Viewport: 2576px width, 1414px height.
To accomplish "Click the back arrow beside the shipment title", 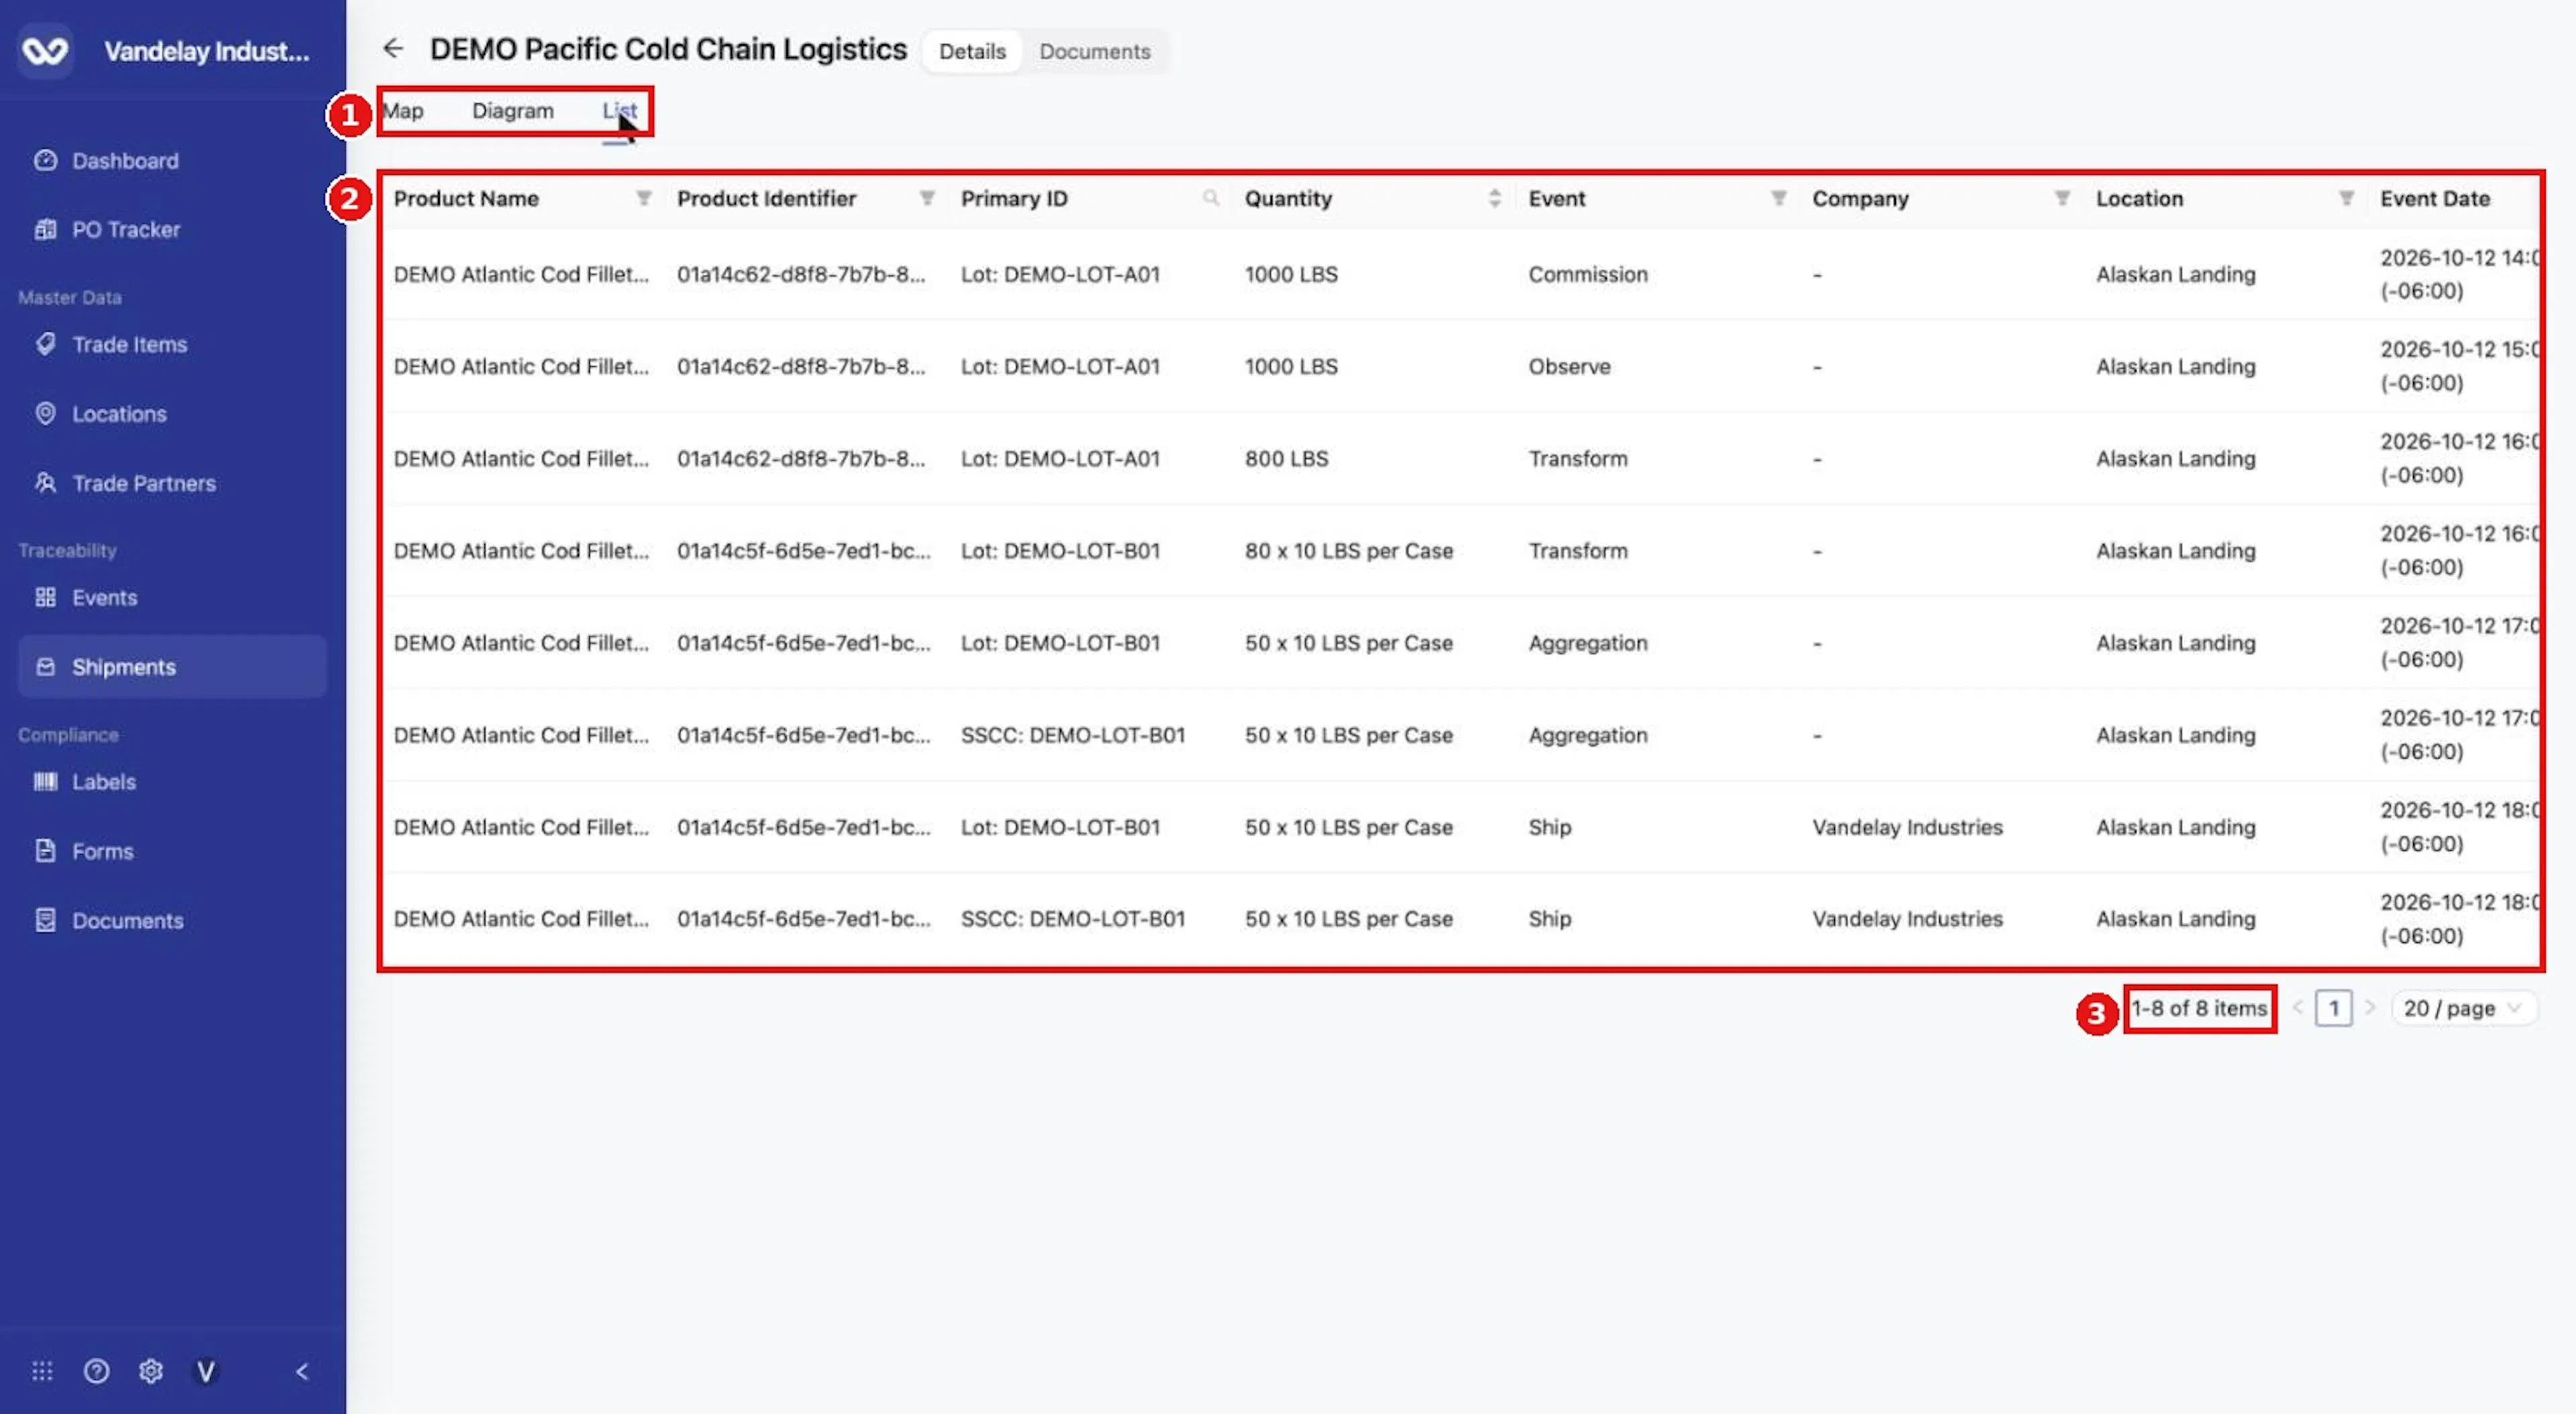I will click(x=393, y=48).
